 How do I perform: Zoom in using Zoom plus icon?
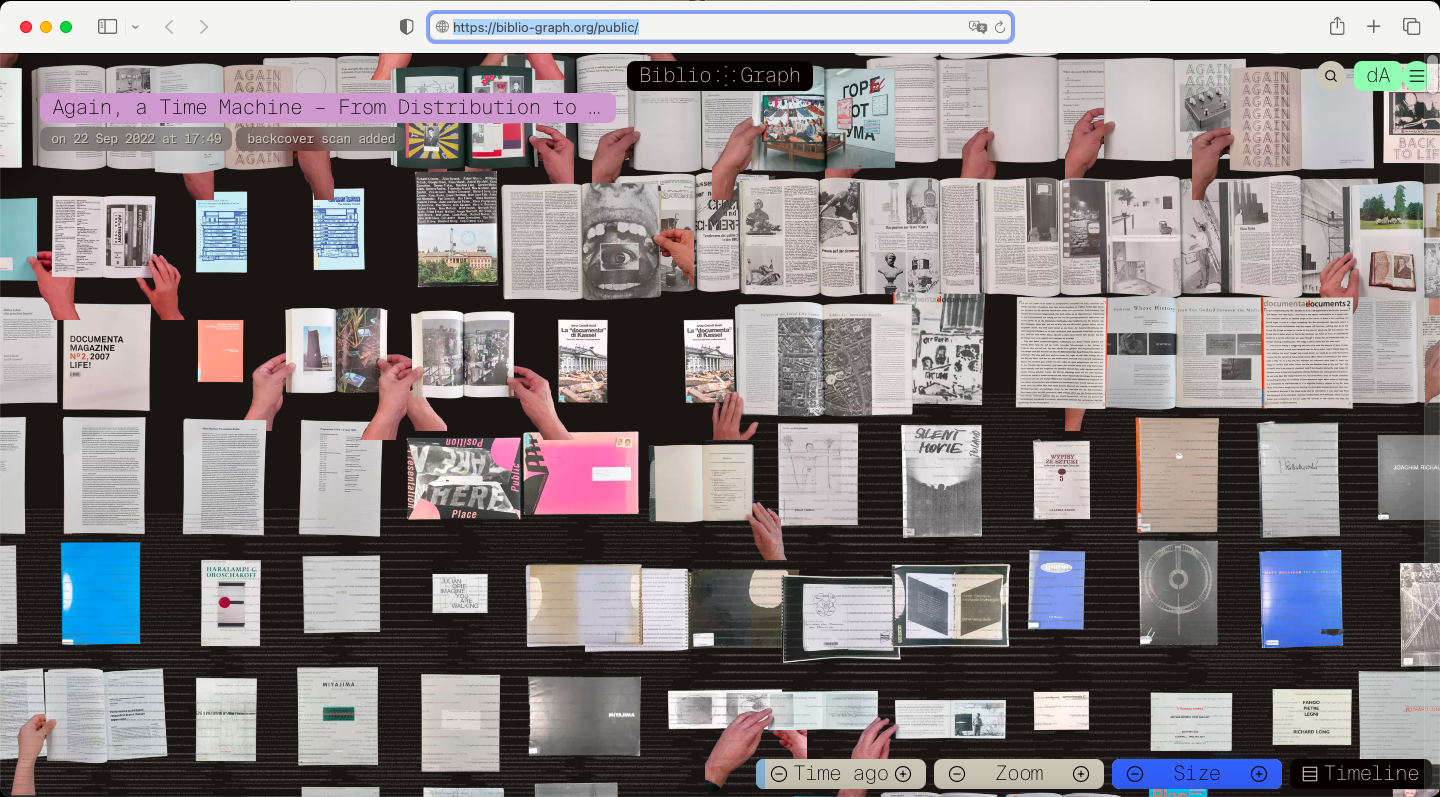tap(1081, 774)
